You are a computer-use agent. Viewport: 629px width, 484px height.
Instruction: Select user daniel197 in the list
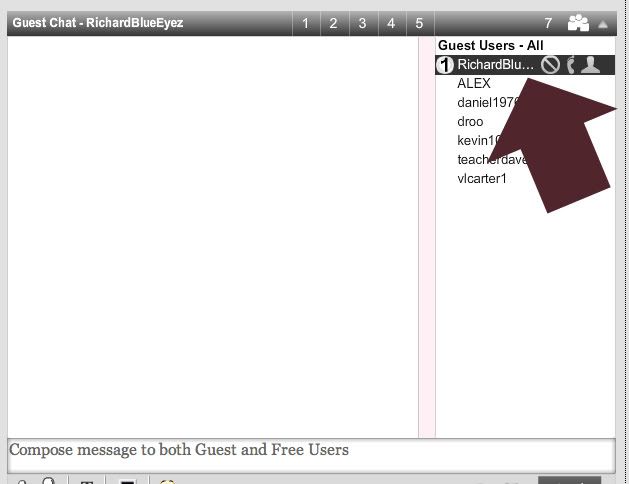pos(484,103)
